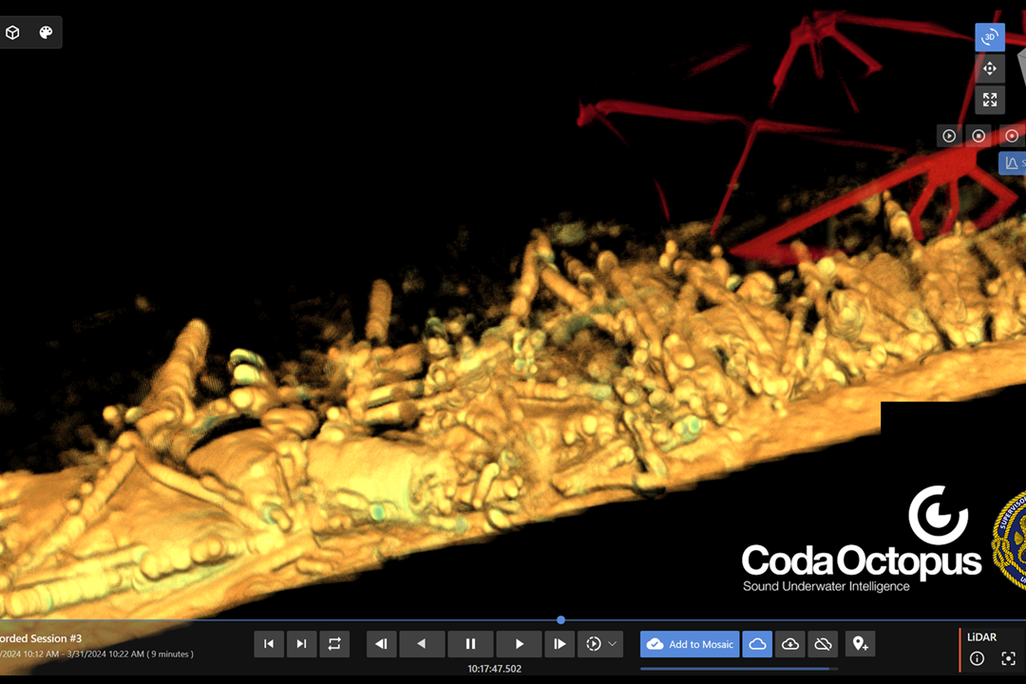Hide the cloud with the crossed-cloud toggle

coord(823,644)
